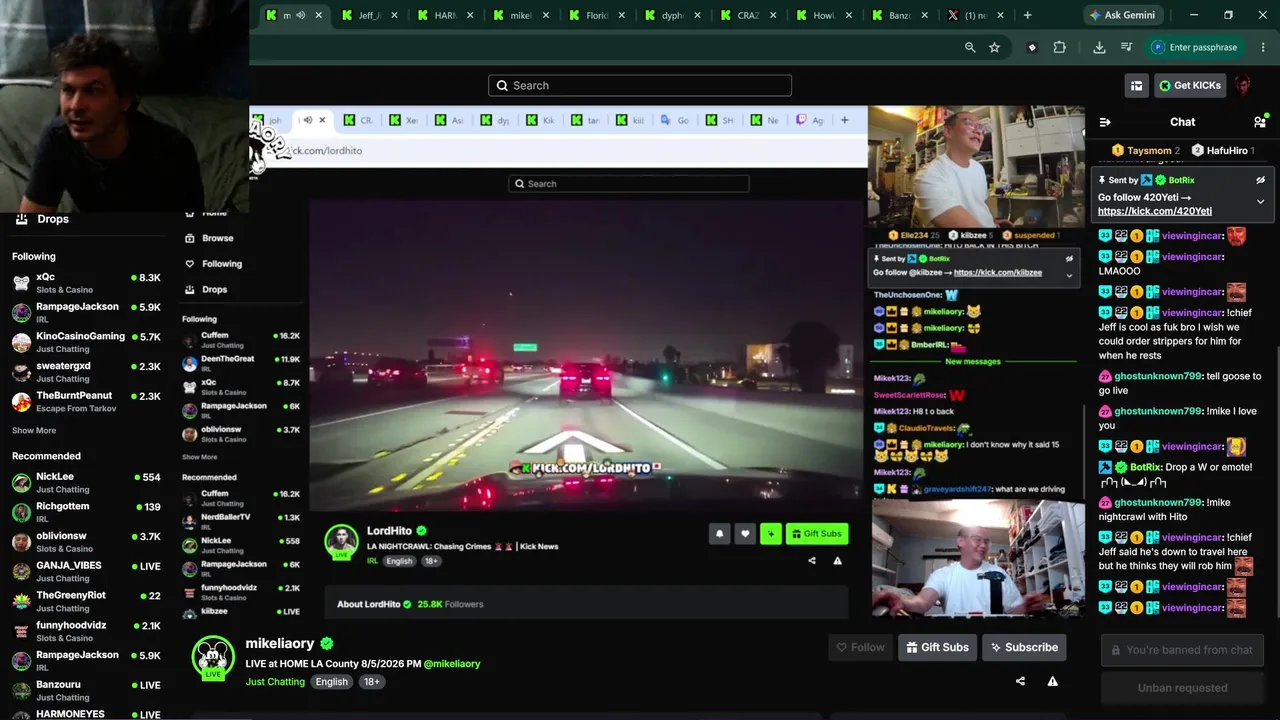Close the mikel browser tab
Screen dimensions: 1280x720
click(546, 15)
